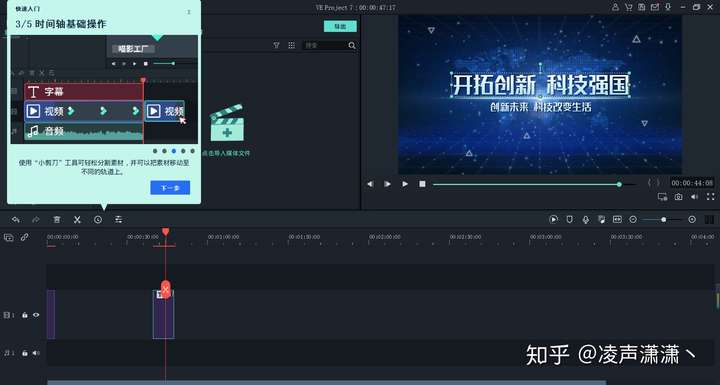Click the render preview icon in timeline toolbar
720x385 pixels.
[553, 220]
